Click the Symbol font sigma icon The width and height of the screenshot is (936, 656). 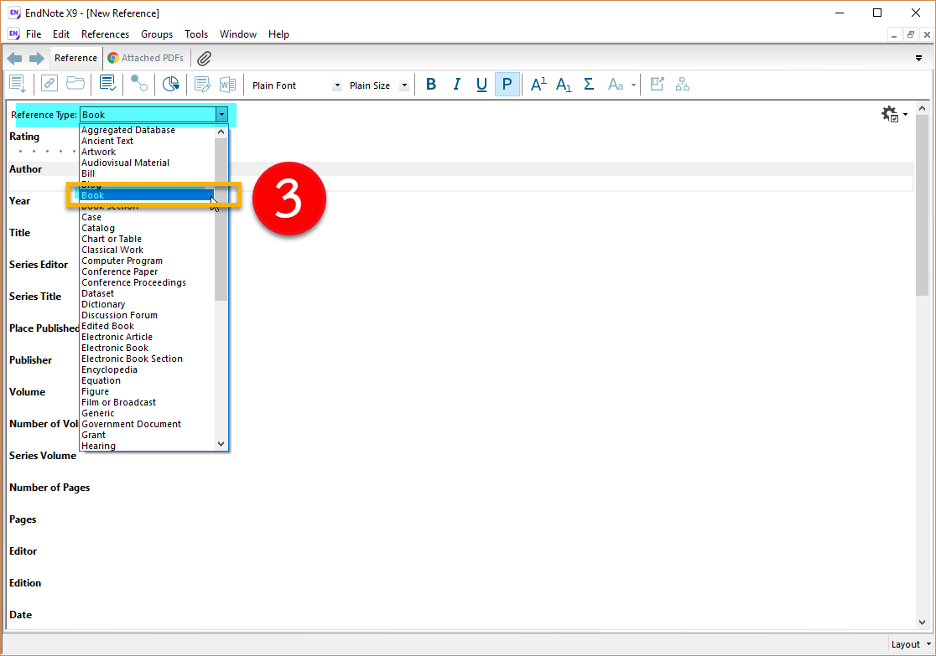tap(589, 85)
